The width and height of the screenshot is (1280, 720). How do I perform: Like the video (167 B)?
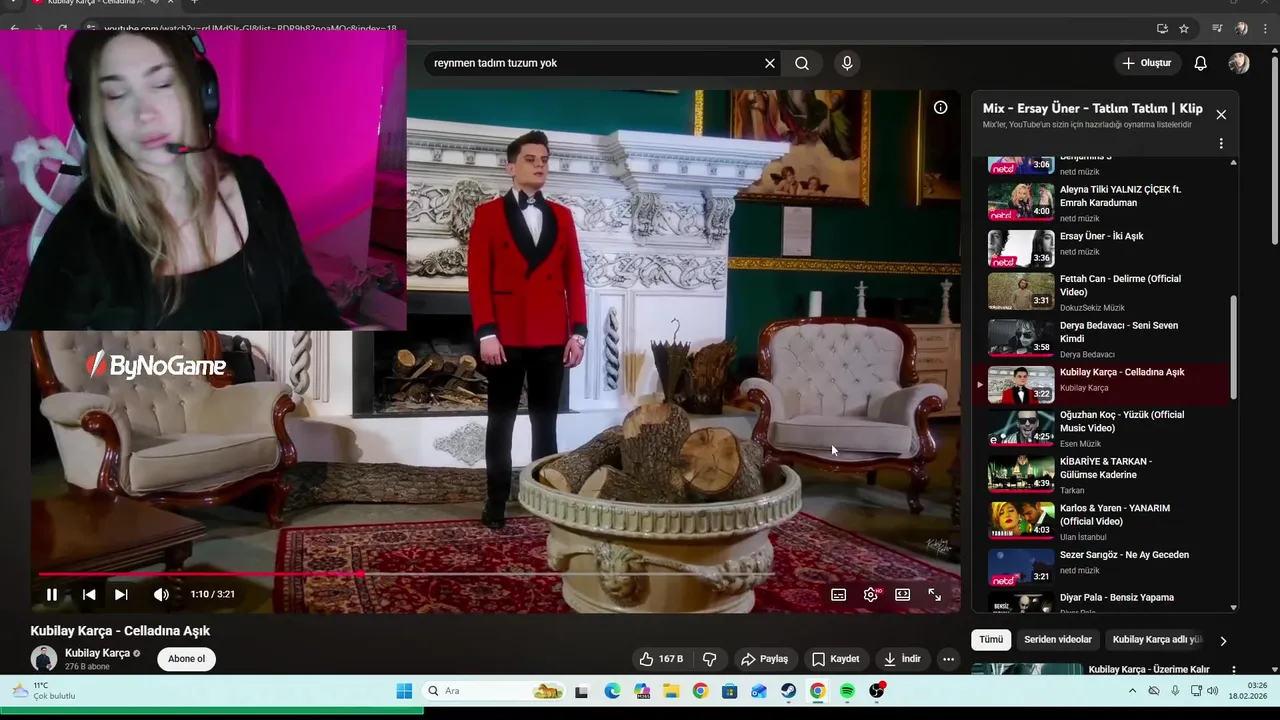tap(660, 659)
